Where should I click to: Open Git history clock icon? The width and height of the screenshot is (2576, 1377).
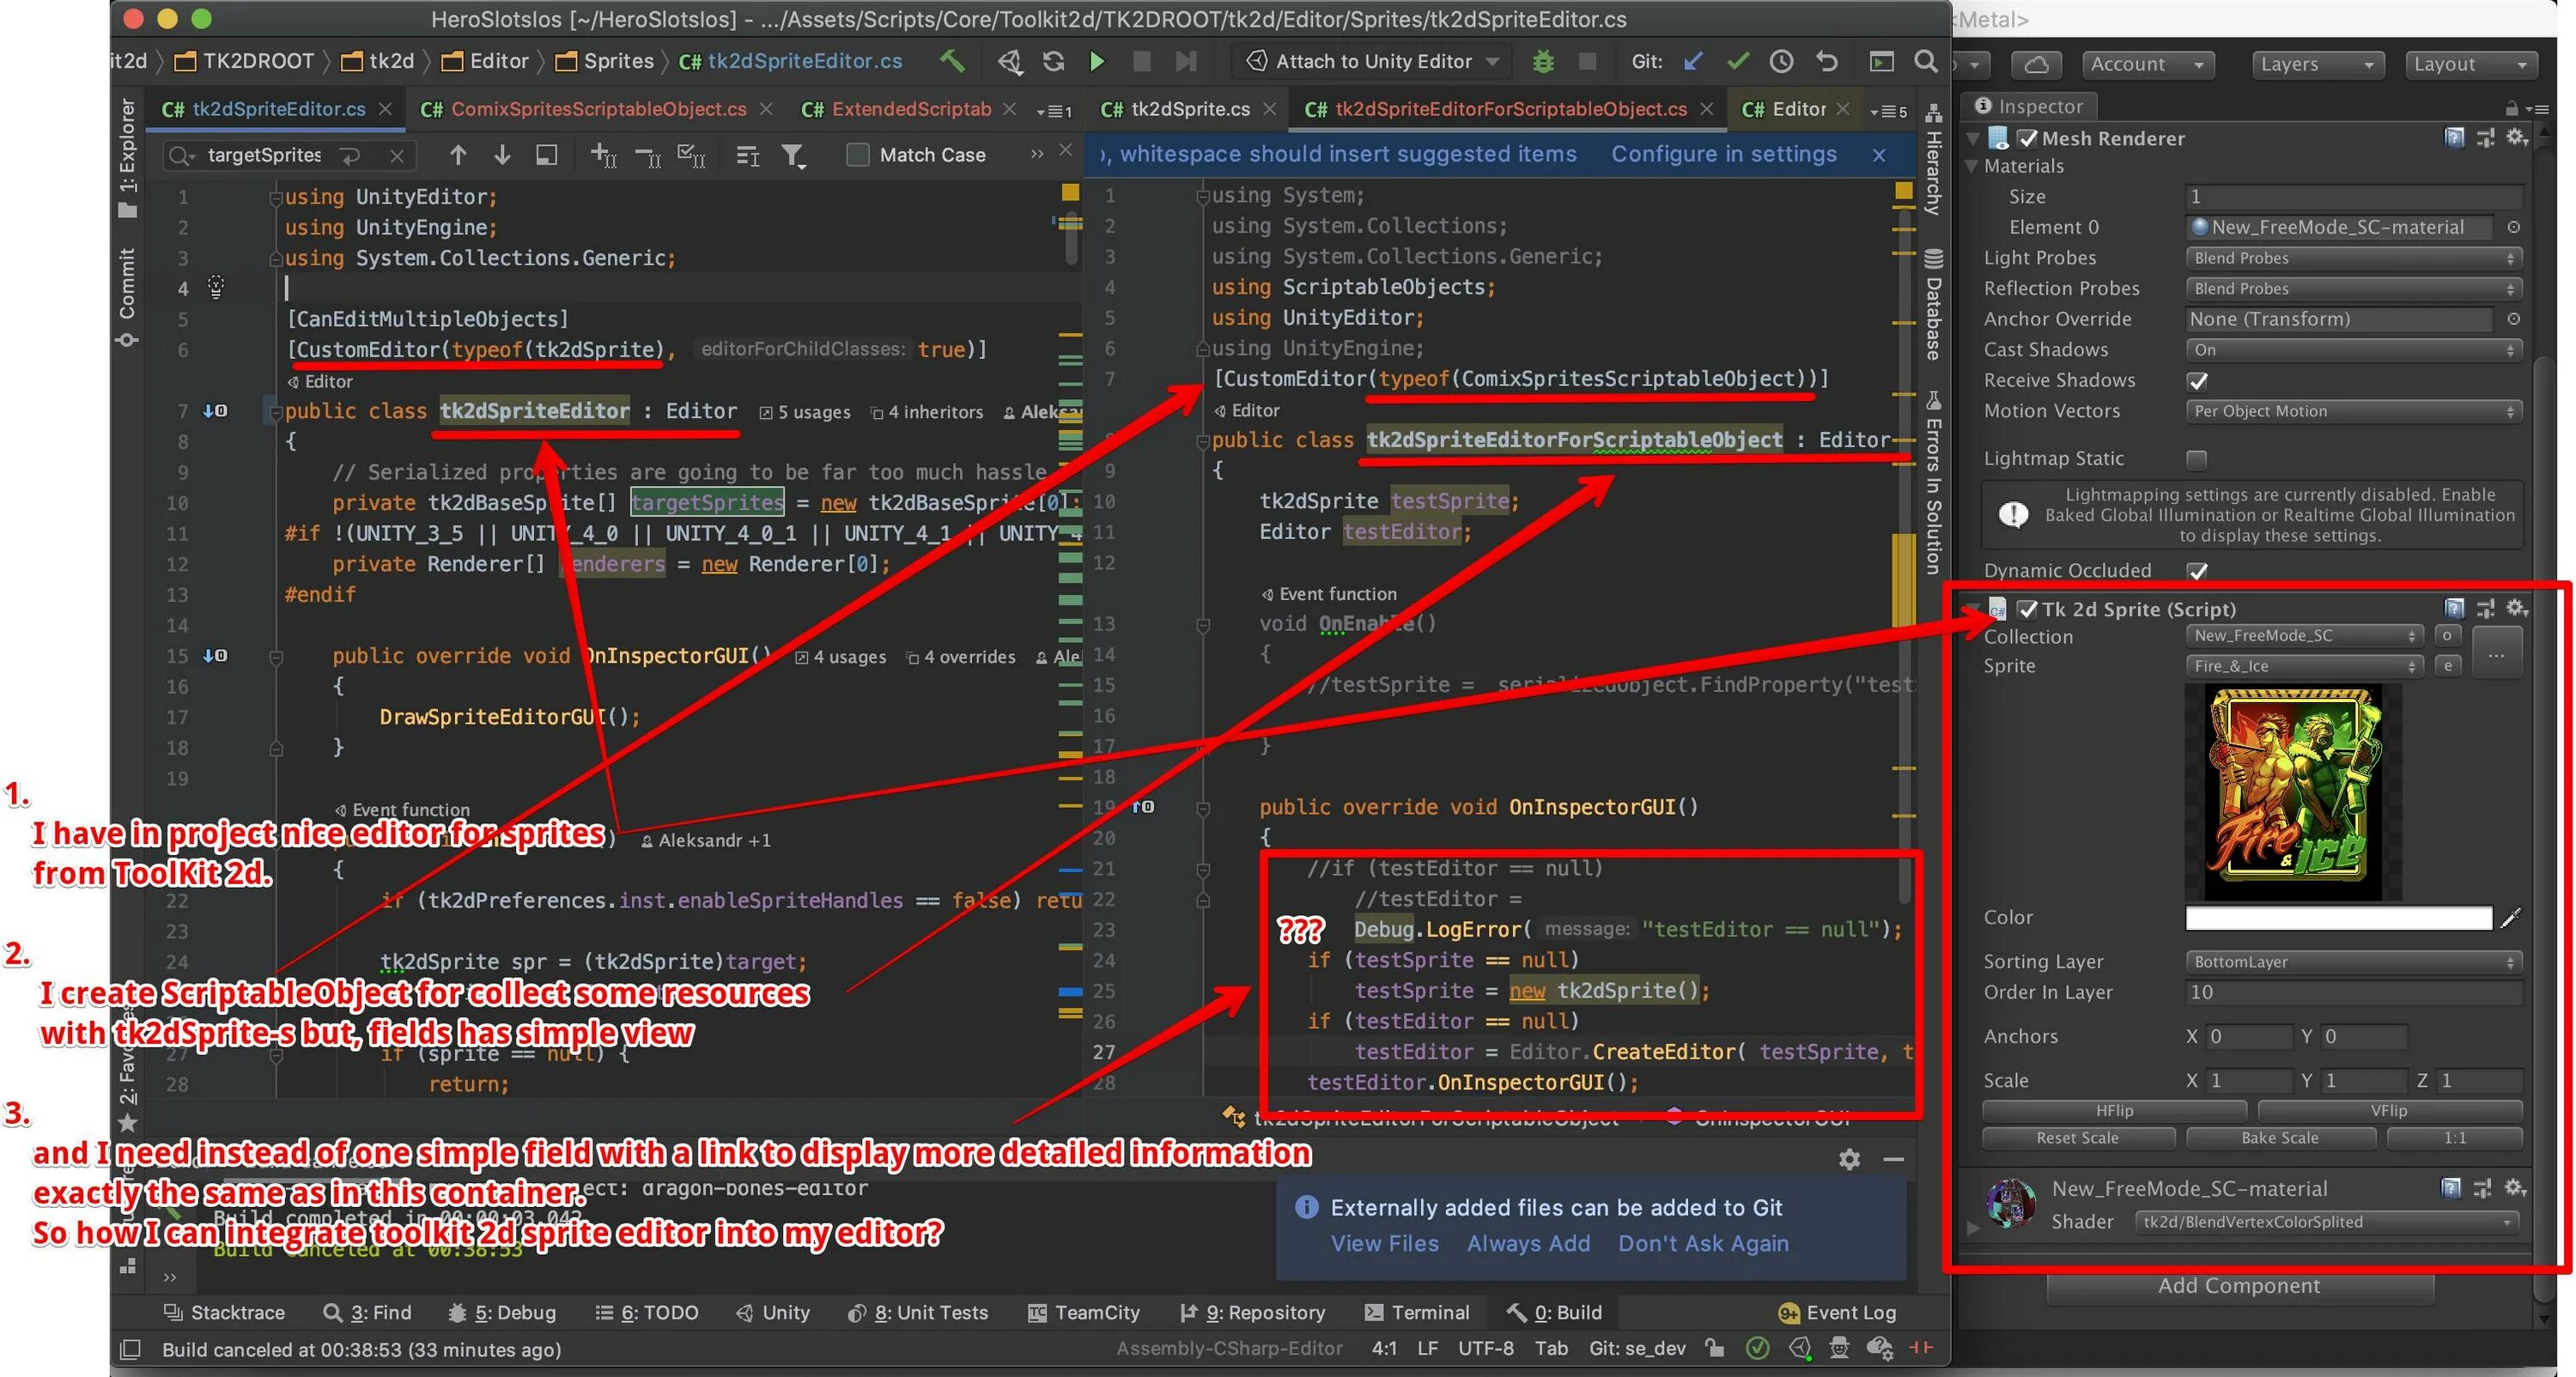point(1781,62)
